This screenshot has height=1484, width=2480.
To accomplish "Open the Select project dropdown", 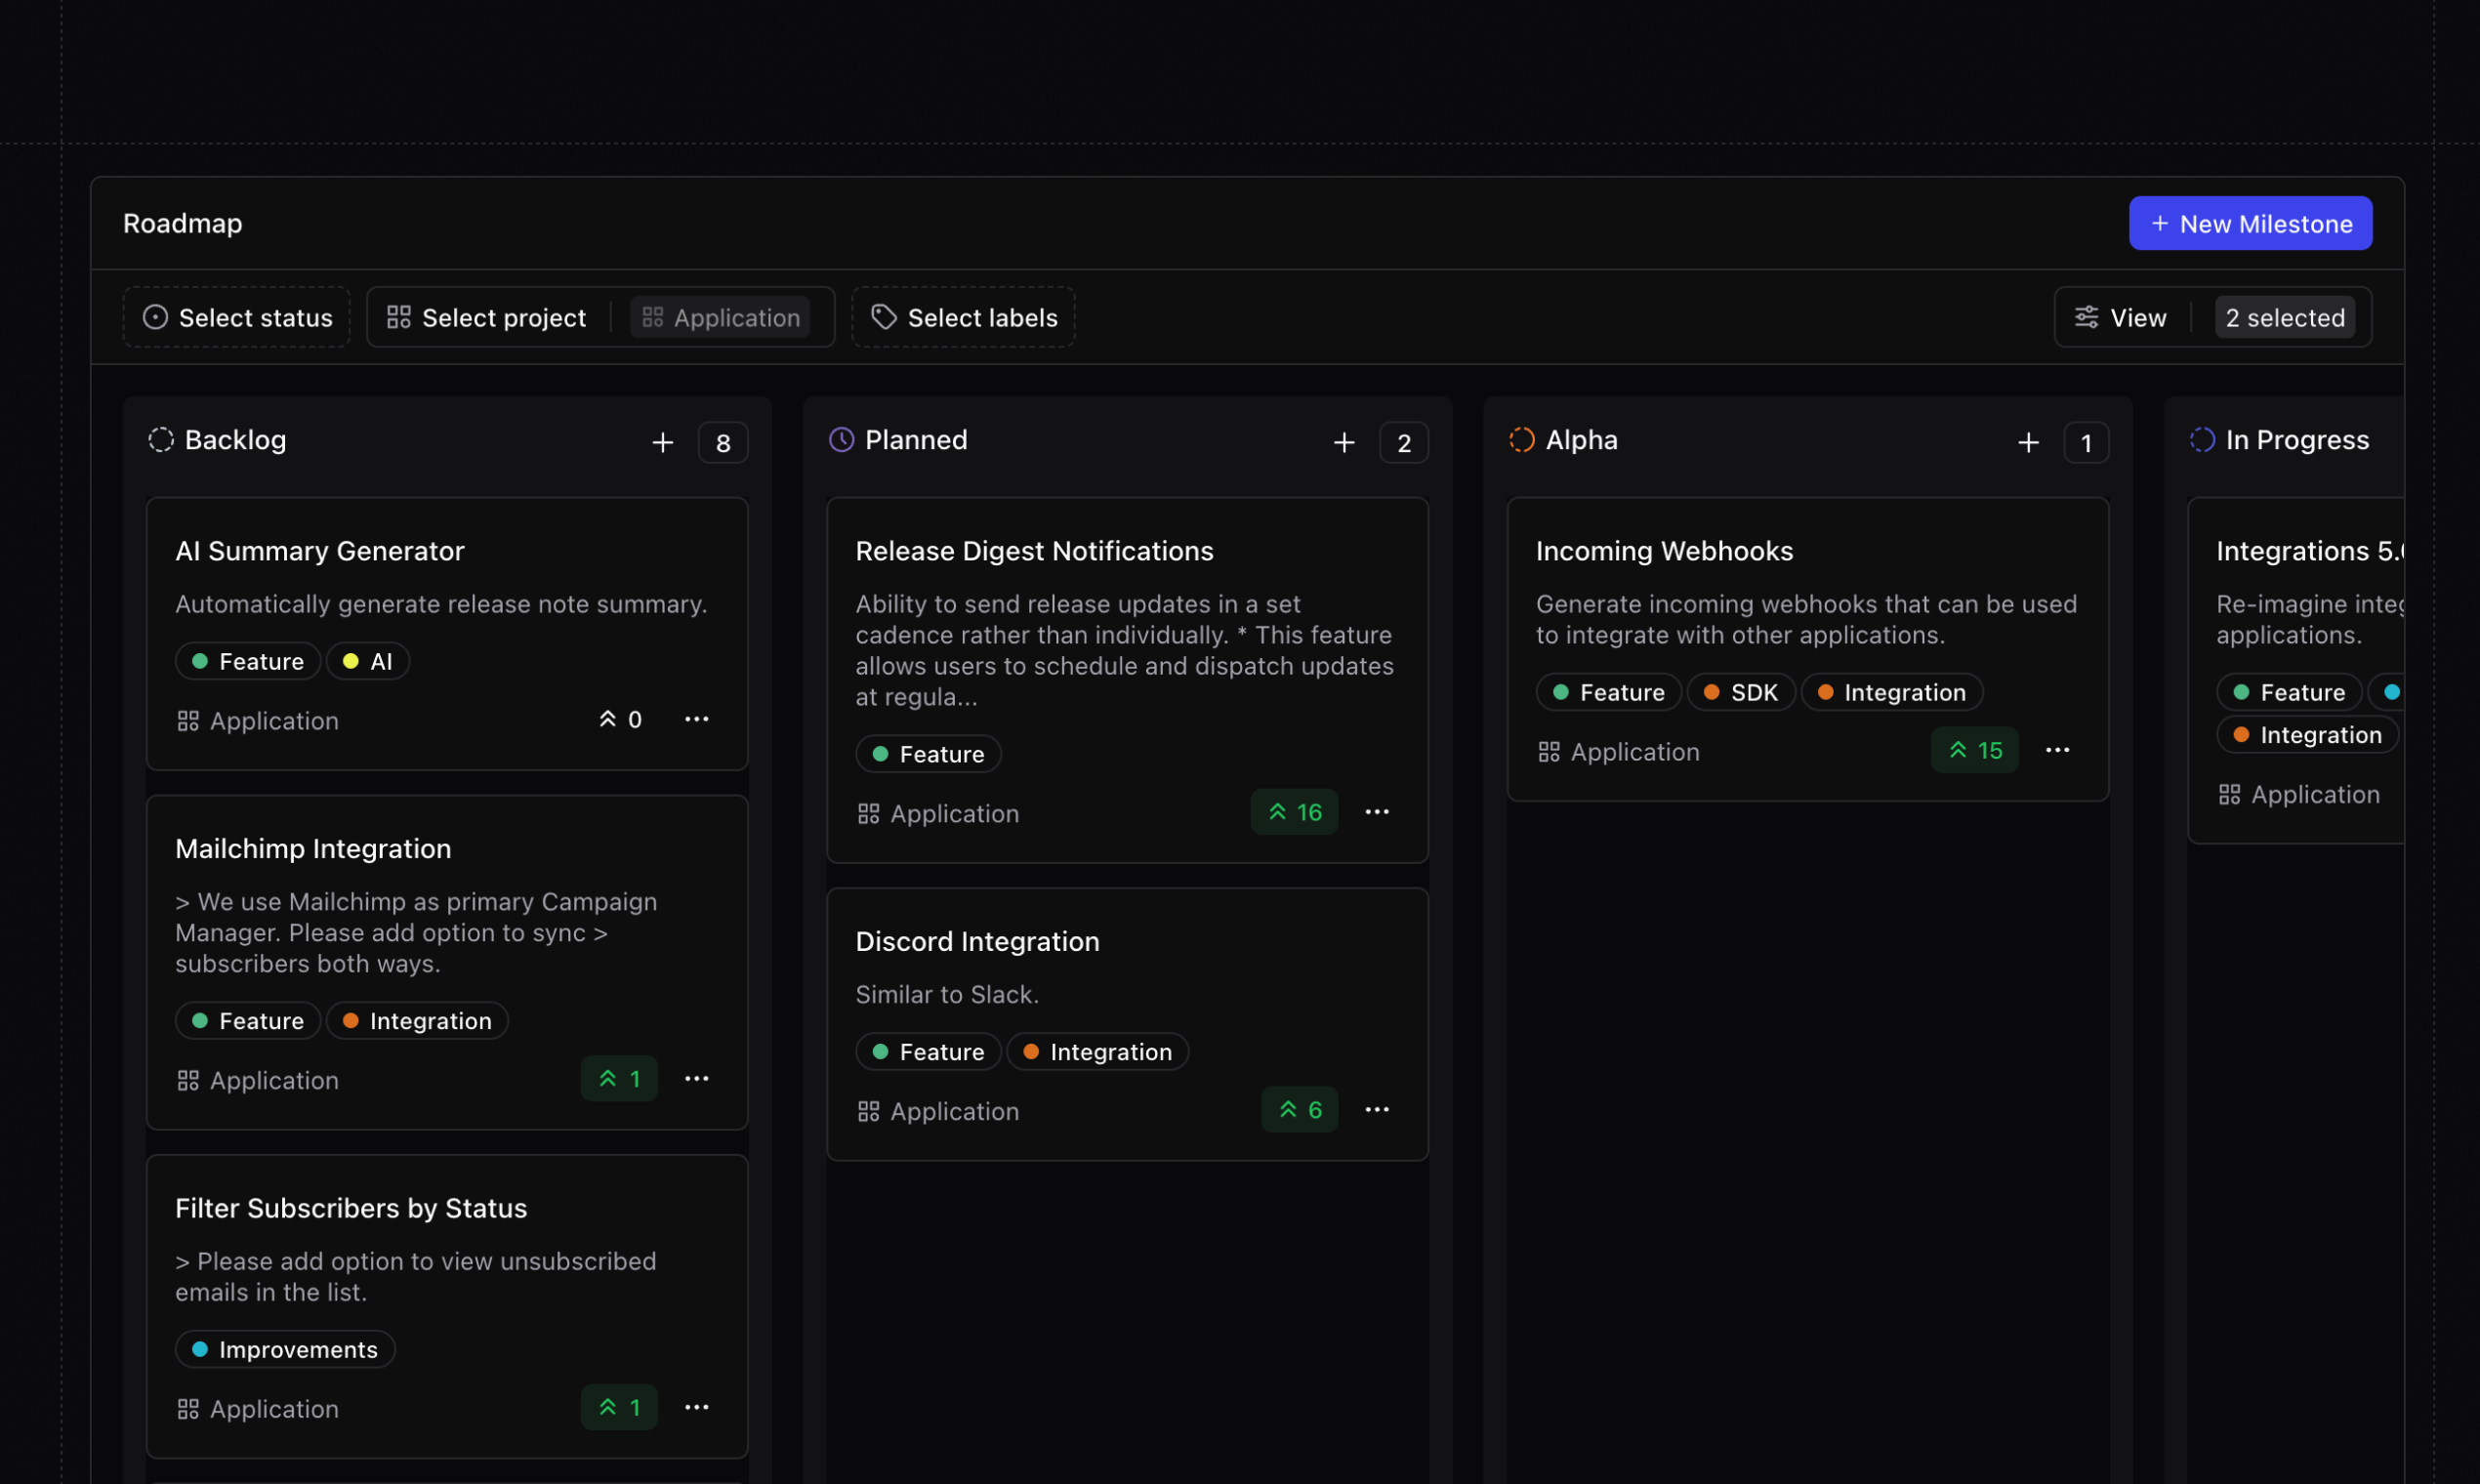I will [x=486, y=317].
